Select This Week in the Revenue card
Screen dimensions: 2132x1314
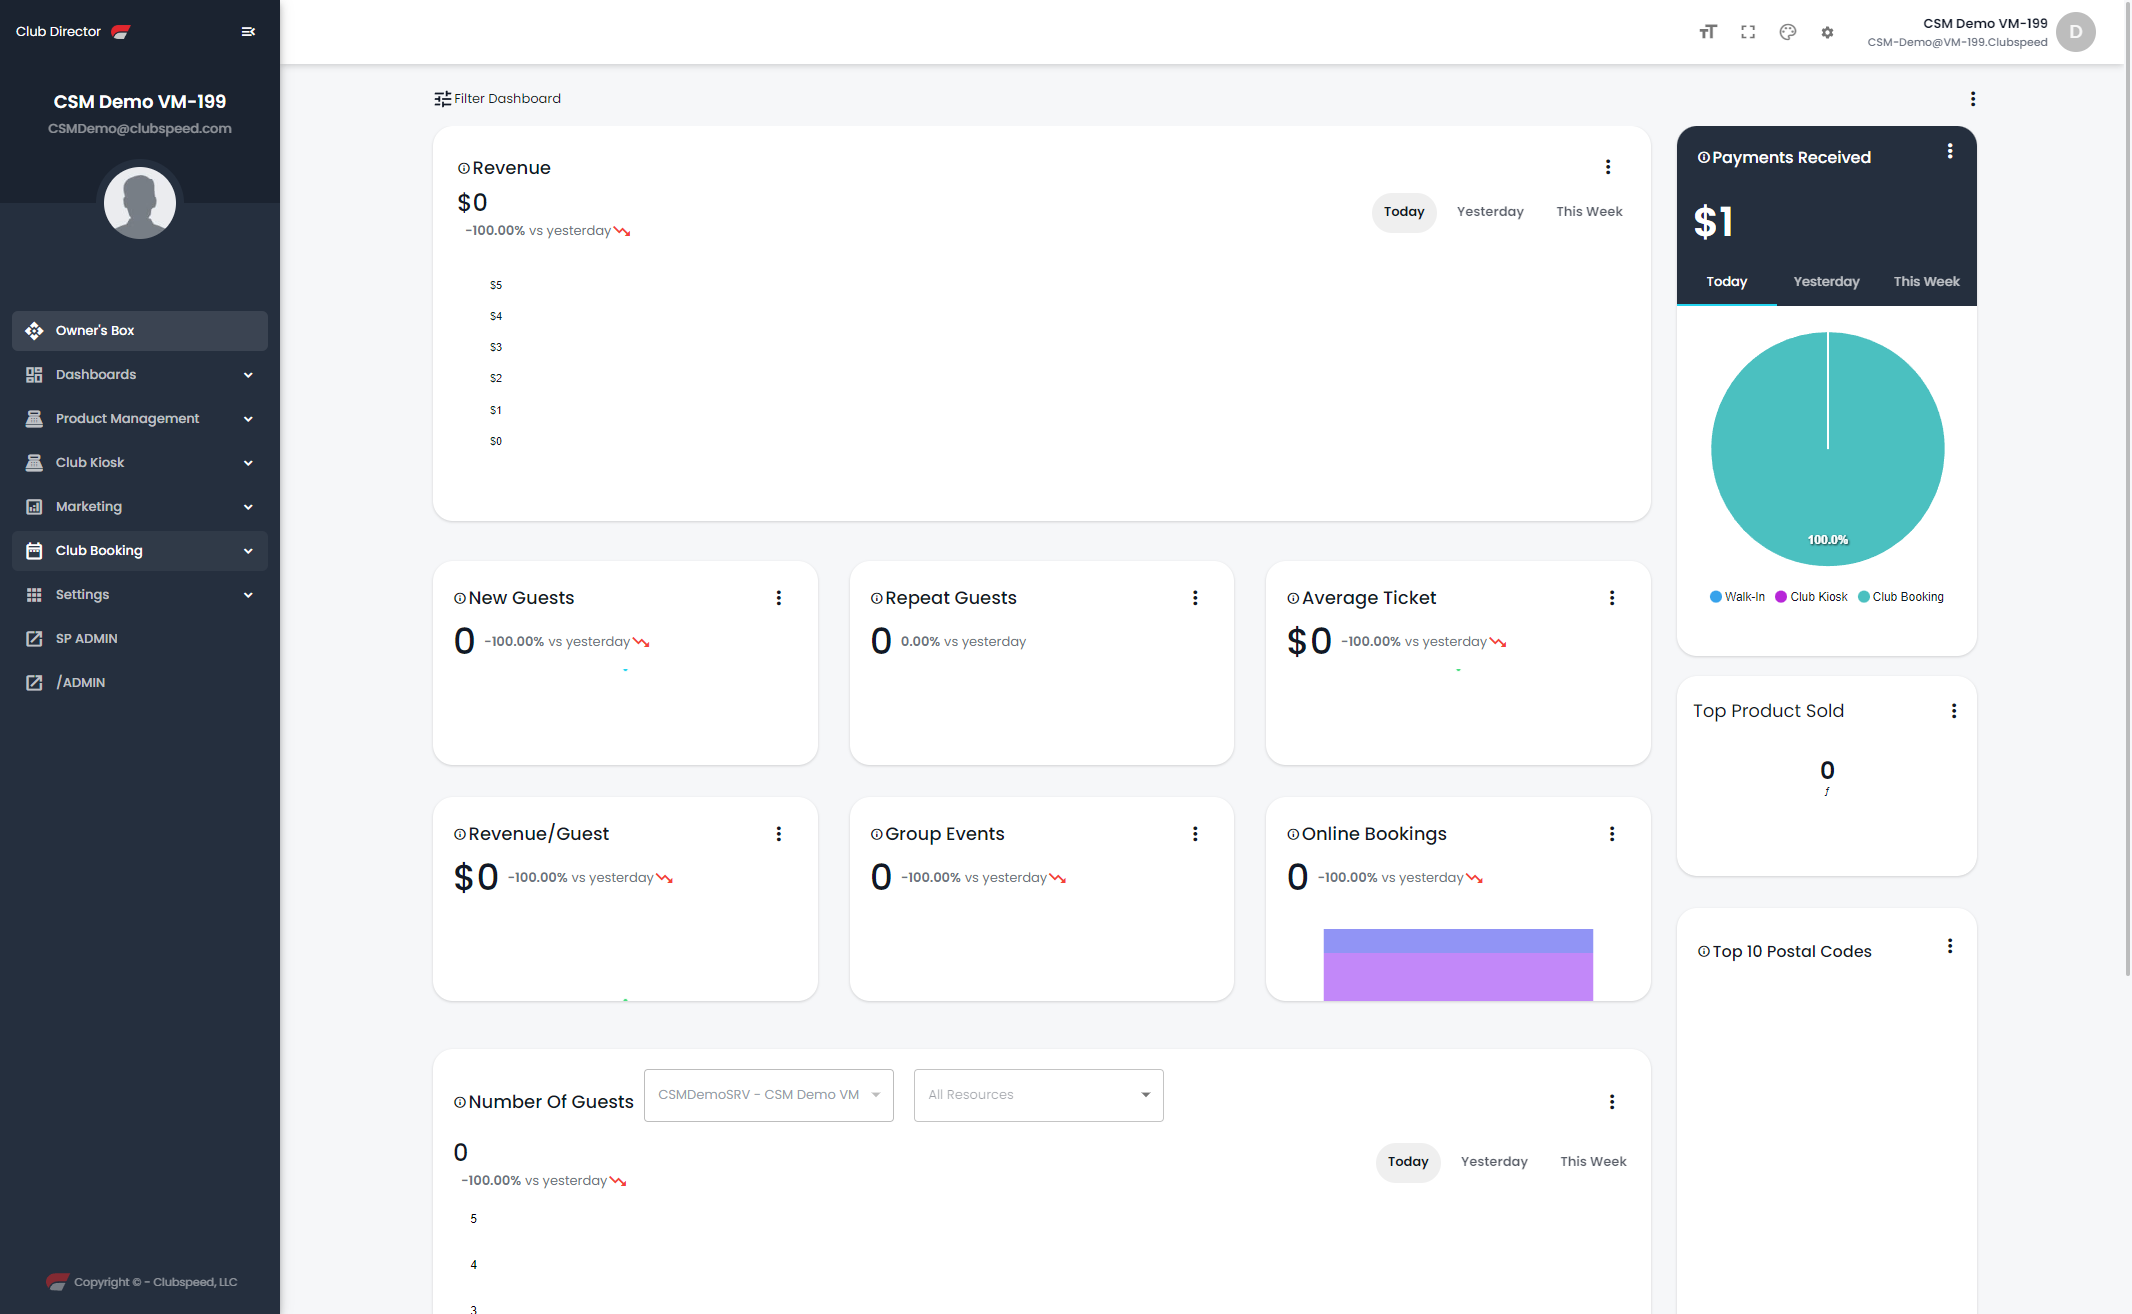click(1589, 212)
